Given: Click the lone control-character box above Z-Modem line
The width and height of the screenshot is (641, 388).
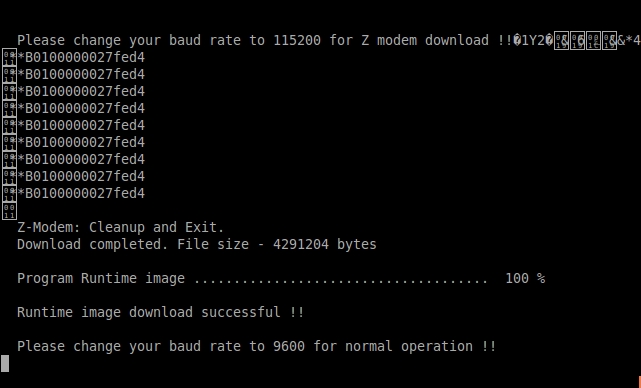Looking at the screenshot, I should (9, 211).
